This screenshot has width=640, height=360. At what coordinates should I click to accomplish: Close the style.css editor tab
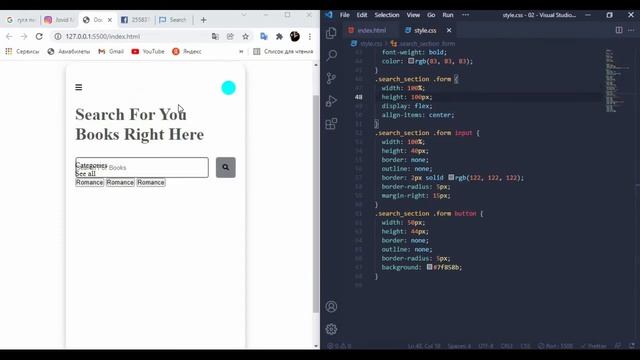[x=449, y=30]
